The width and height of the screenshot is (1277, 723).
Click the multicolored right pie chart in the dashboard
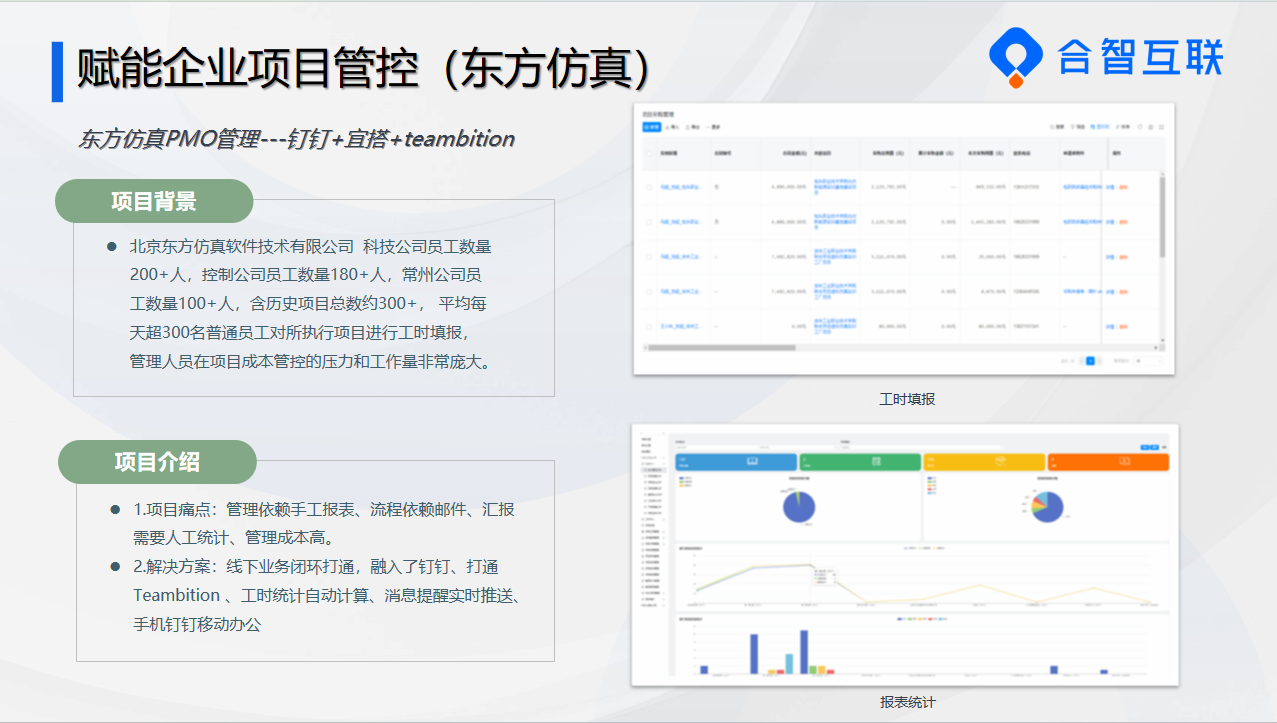pos(1047,505)
